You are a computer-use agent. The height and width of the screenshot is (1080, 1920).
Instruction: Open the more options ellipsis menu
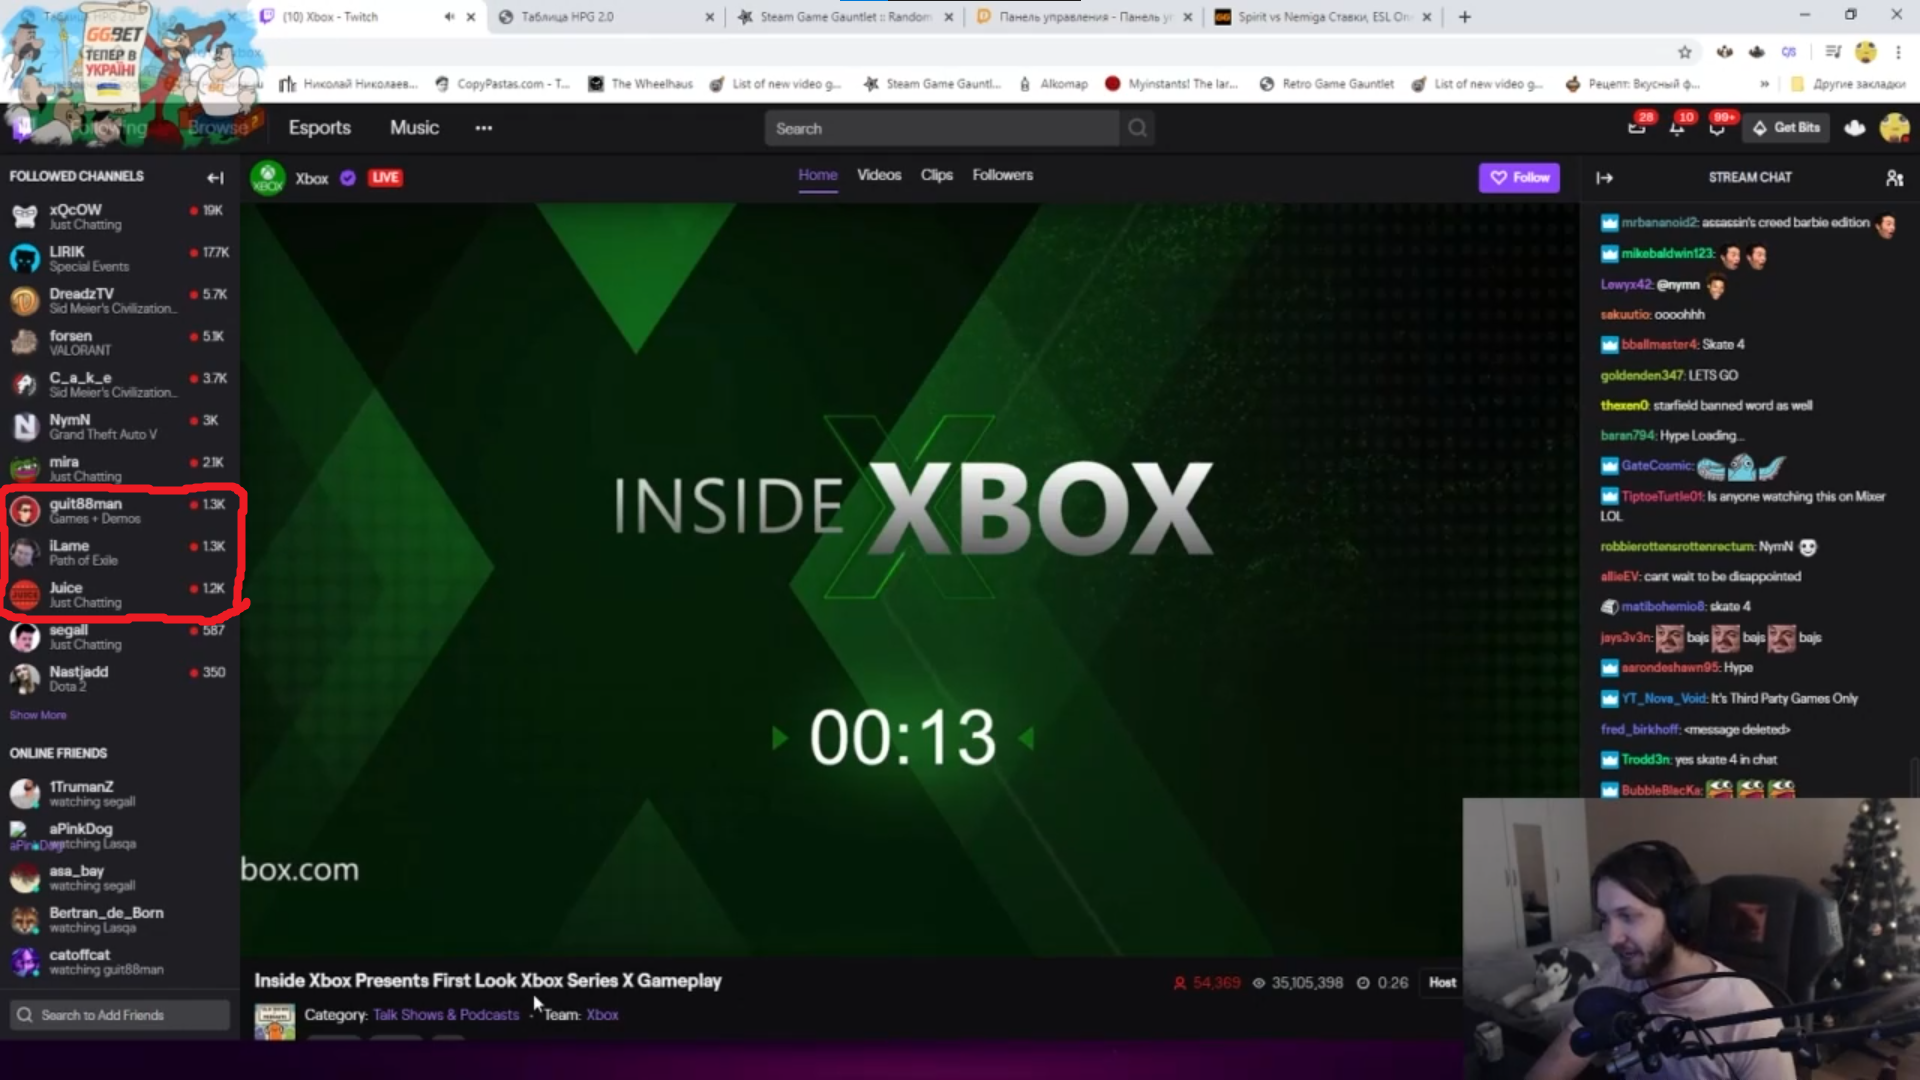click(484, 128)
